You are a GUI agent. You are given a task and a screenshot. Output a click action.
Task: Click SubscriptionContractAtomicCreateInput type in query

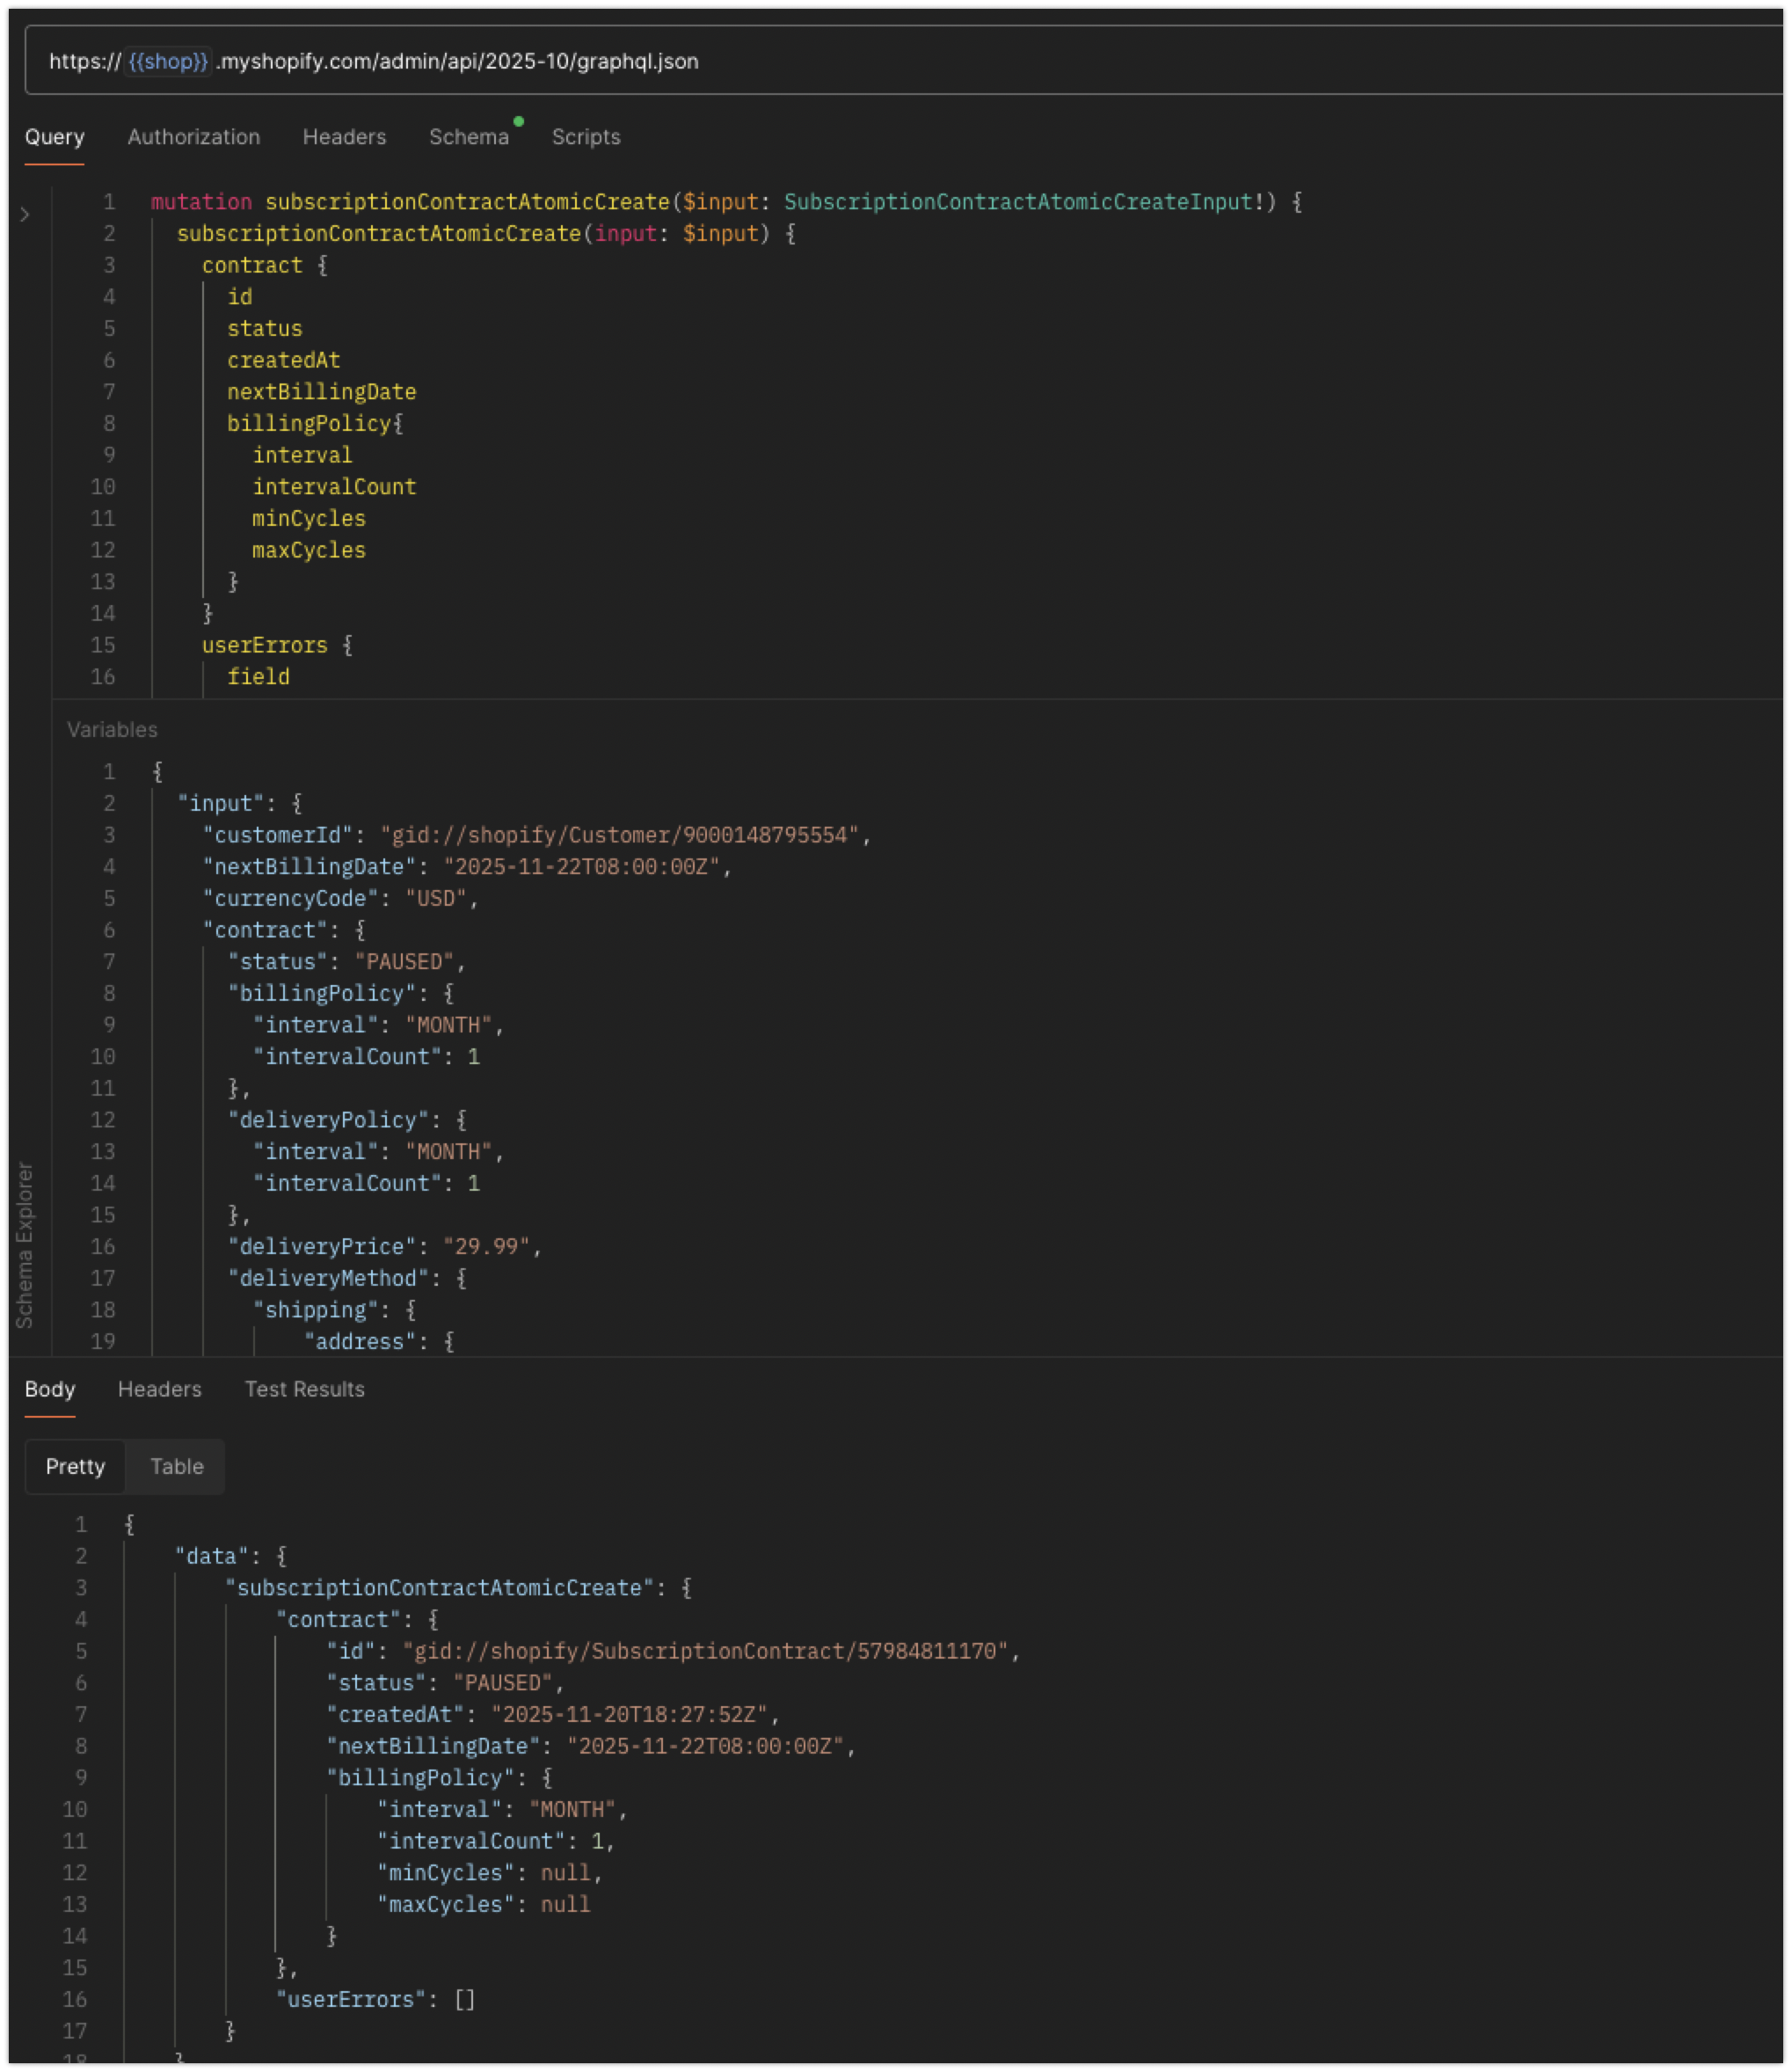(x=1018, y=202)
